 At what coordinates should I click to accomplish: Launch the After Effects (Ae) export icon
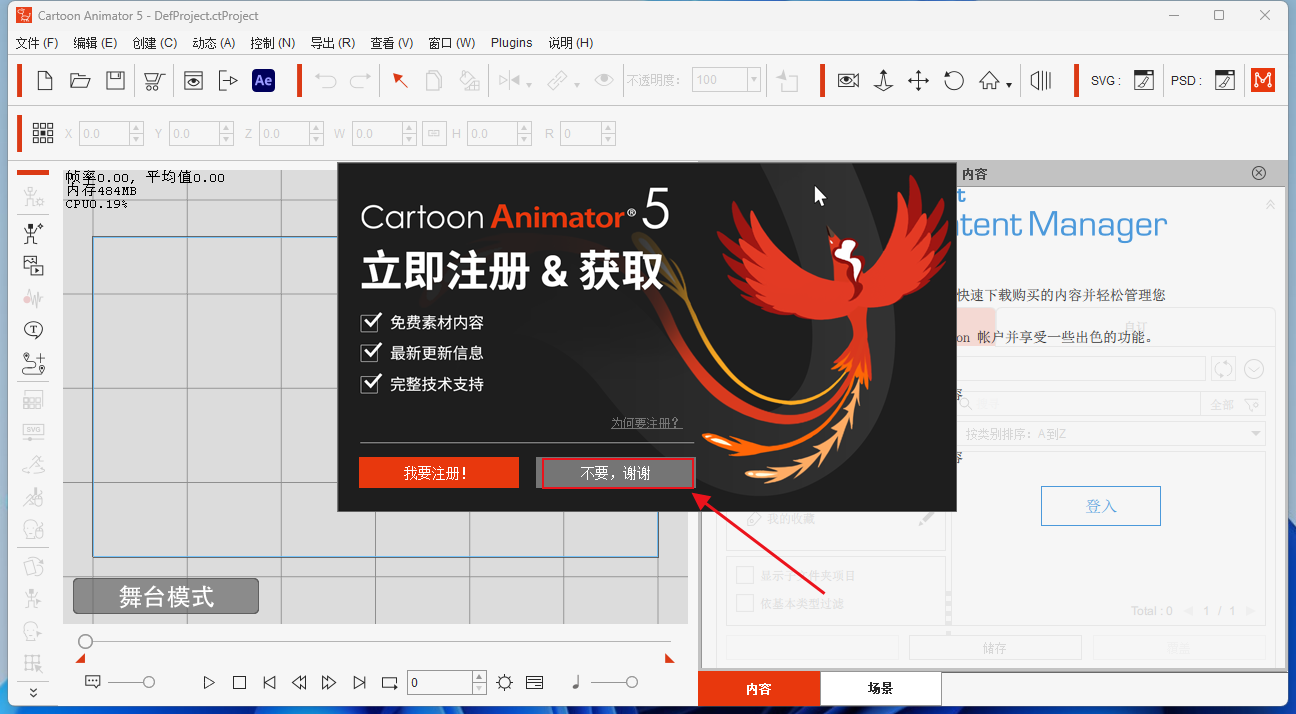(x=263, y=81)
